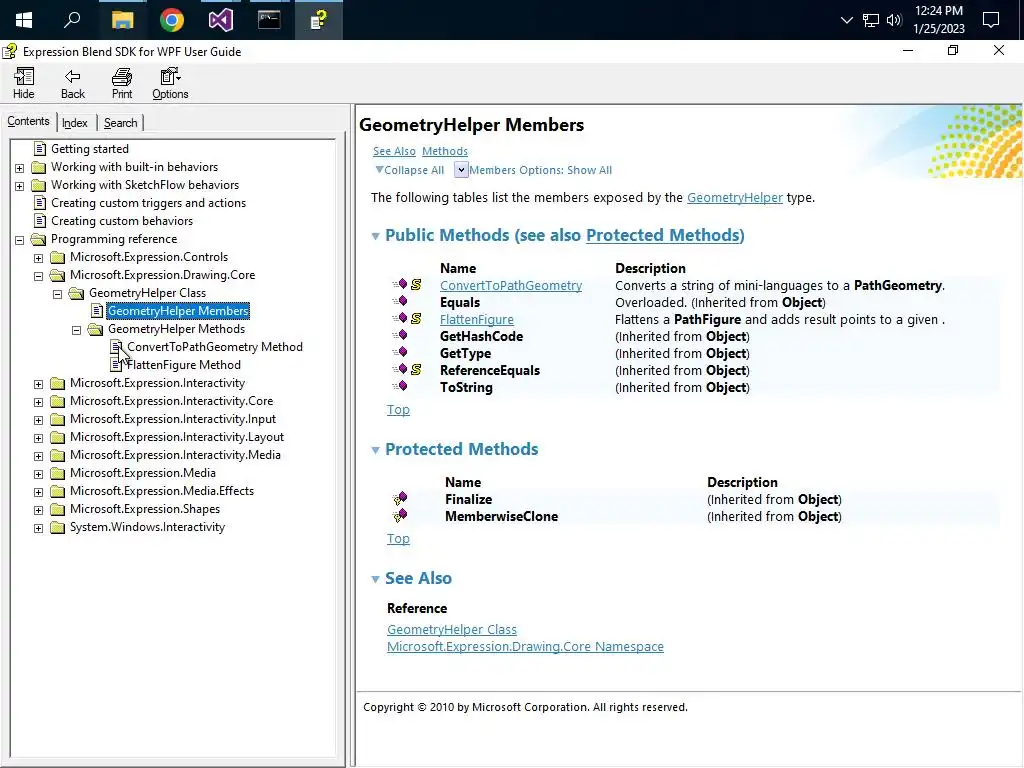Show hidden tray icons chevron
The width and height of the screenshot is (1024, 768).
(x=846, y=20)
